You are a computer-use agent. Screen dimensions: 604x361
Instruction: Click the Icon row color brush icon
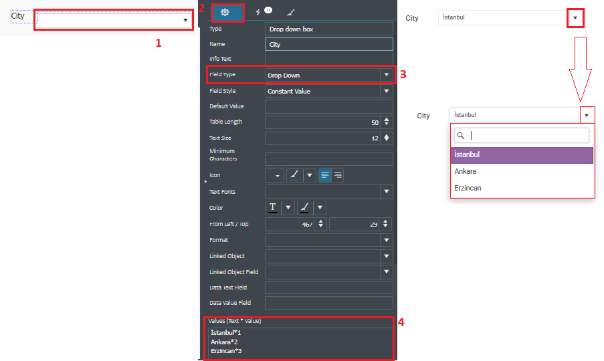click(294, 176)
